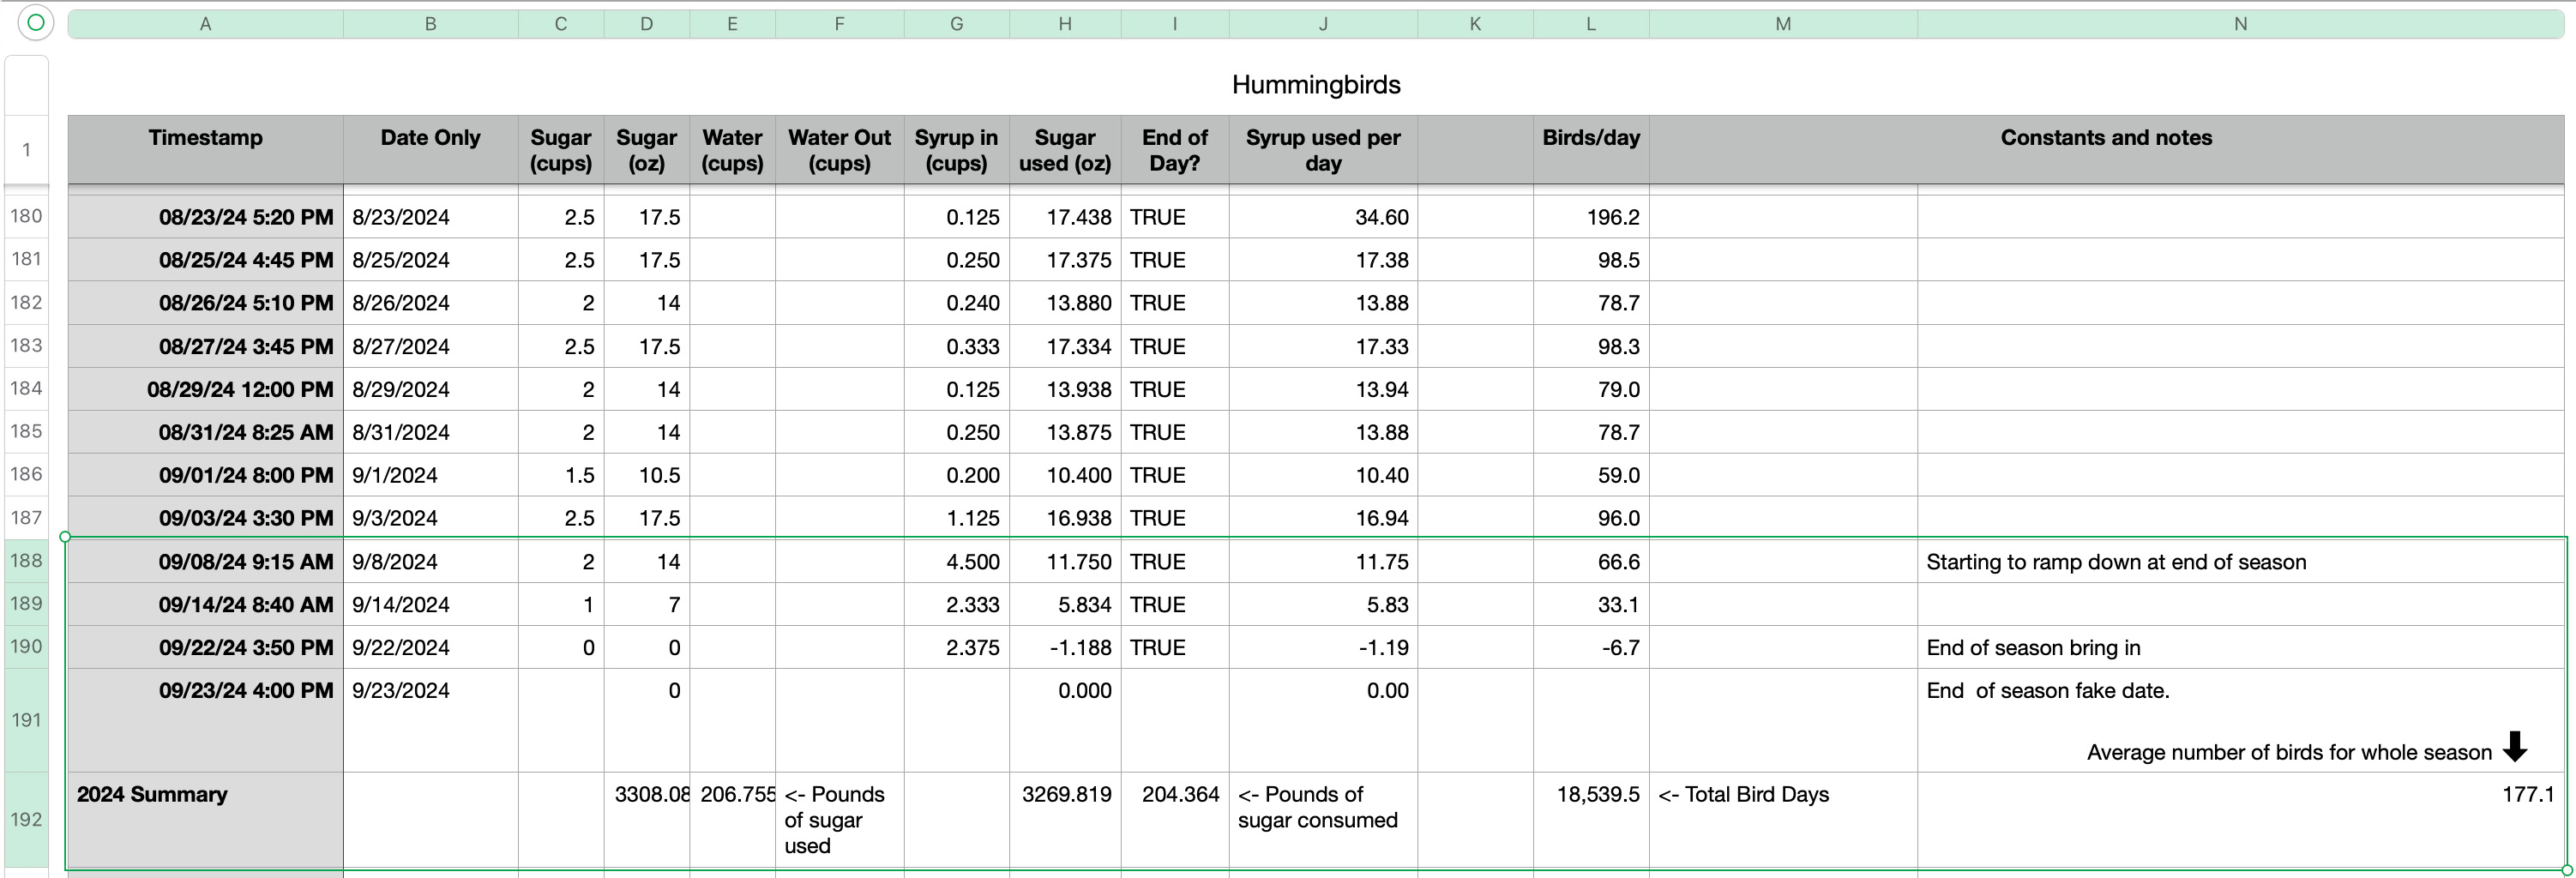This screenshot has height=878, width=2576.
Task: Click the Hummingbirds table title
Action: (x=1315, y=85)
